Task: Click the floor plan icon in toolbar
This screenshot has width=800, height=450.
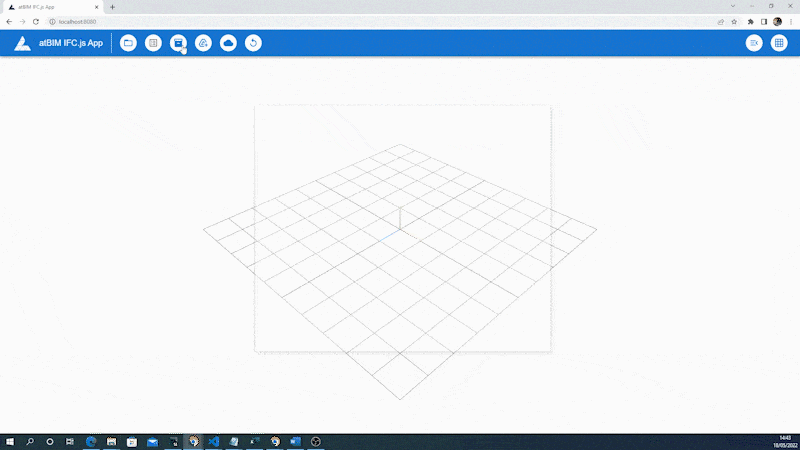Action: 153,43
